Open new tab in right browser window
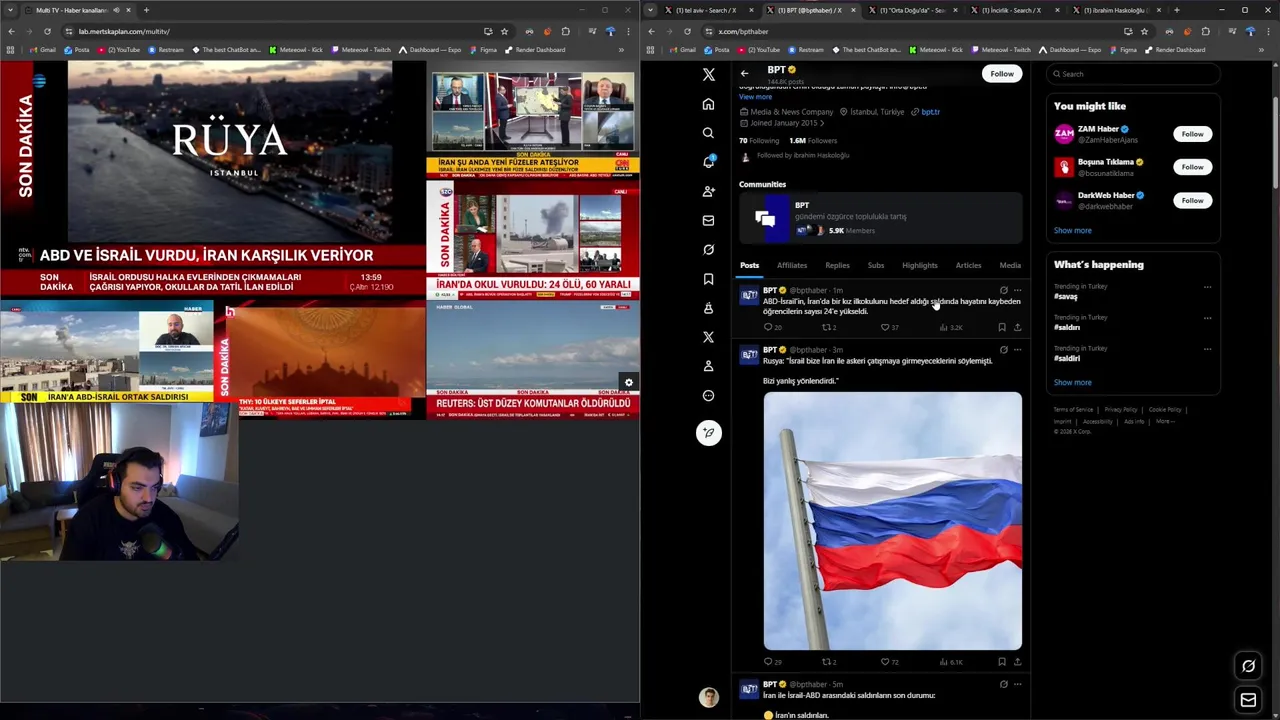1280x720 pixels. click(1176, 10)
